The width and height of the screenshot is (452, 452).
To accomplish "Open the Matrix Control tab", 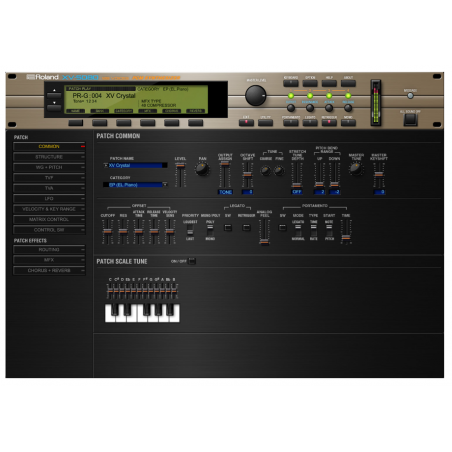I will click(49, 219).
